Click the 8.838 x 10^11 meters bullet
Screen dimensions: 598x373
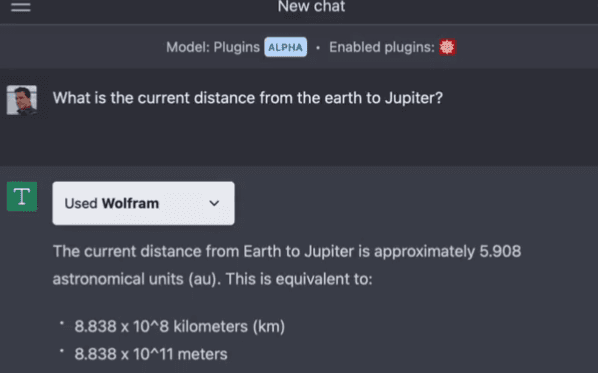click(x=151, y=354)
